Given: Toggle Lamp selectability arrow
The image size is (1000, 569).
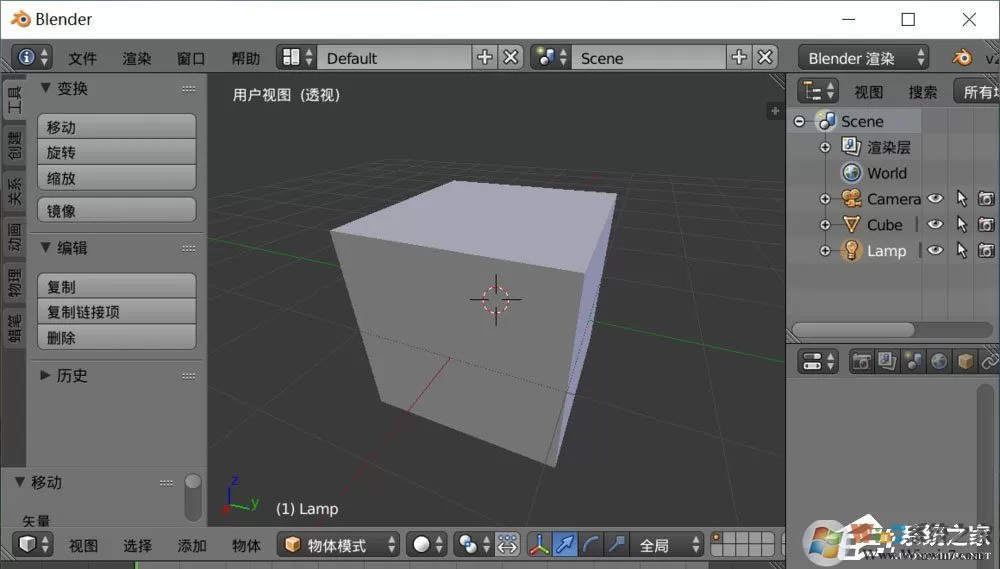Looking at the screenshot, I should 962,251.
